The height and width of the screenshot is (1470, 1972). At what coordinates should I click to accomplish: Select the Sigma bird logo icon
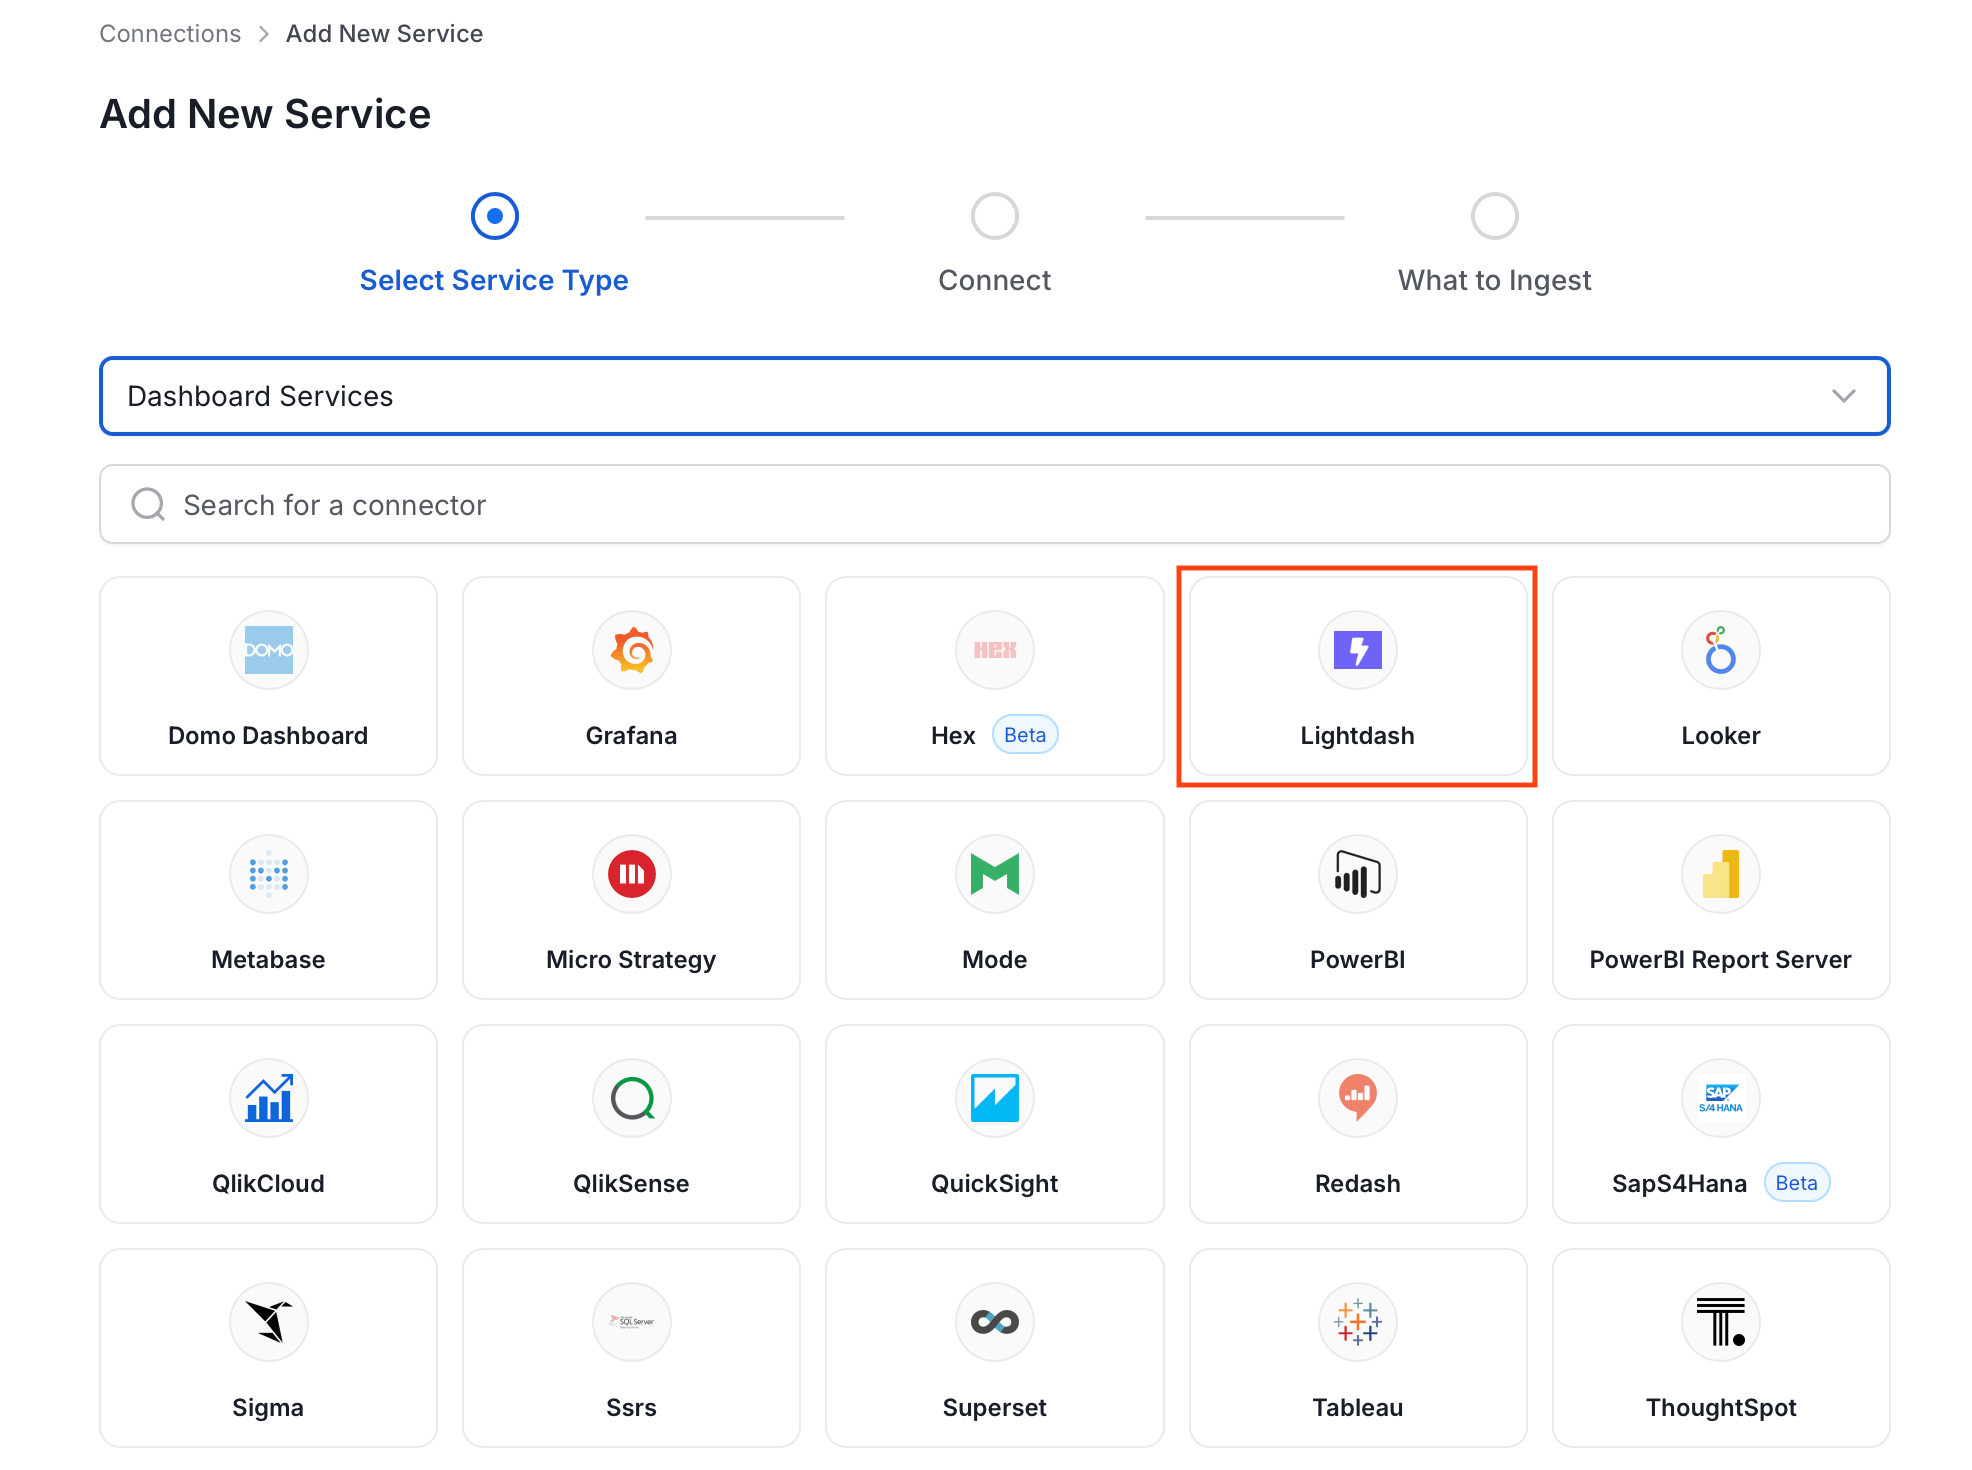pyautogui.click(x=268, y=1322)
